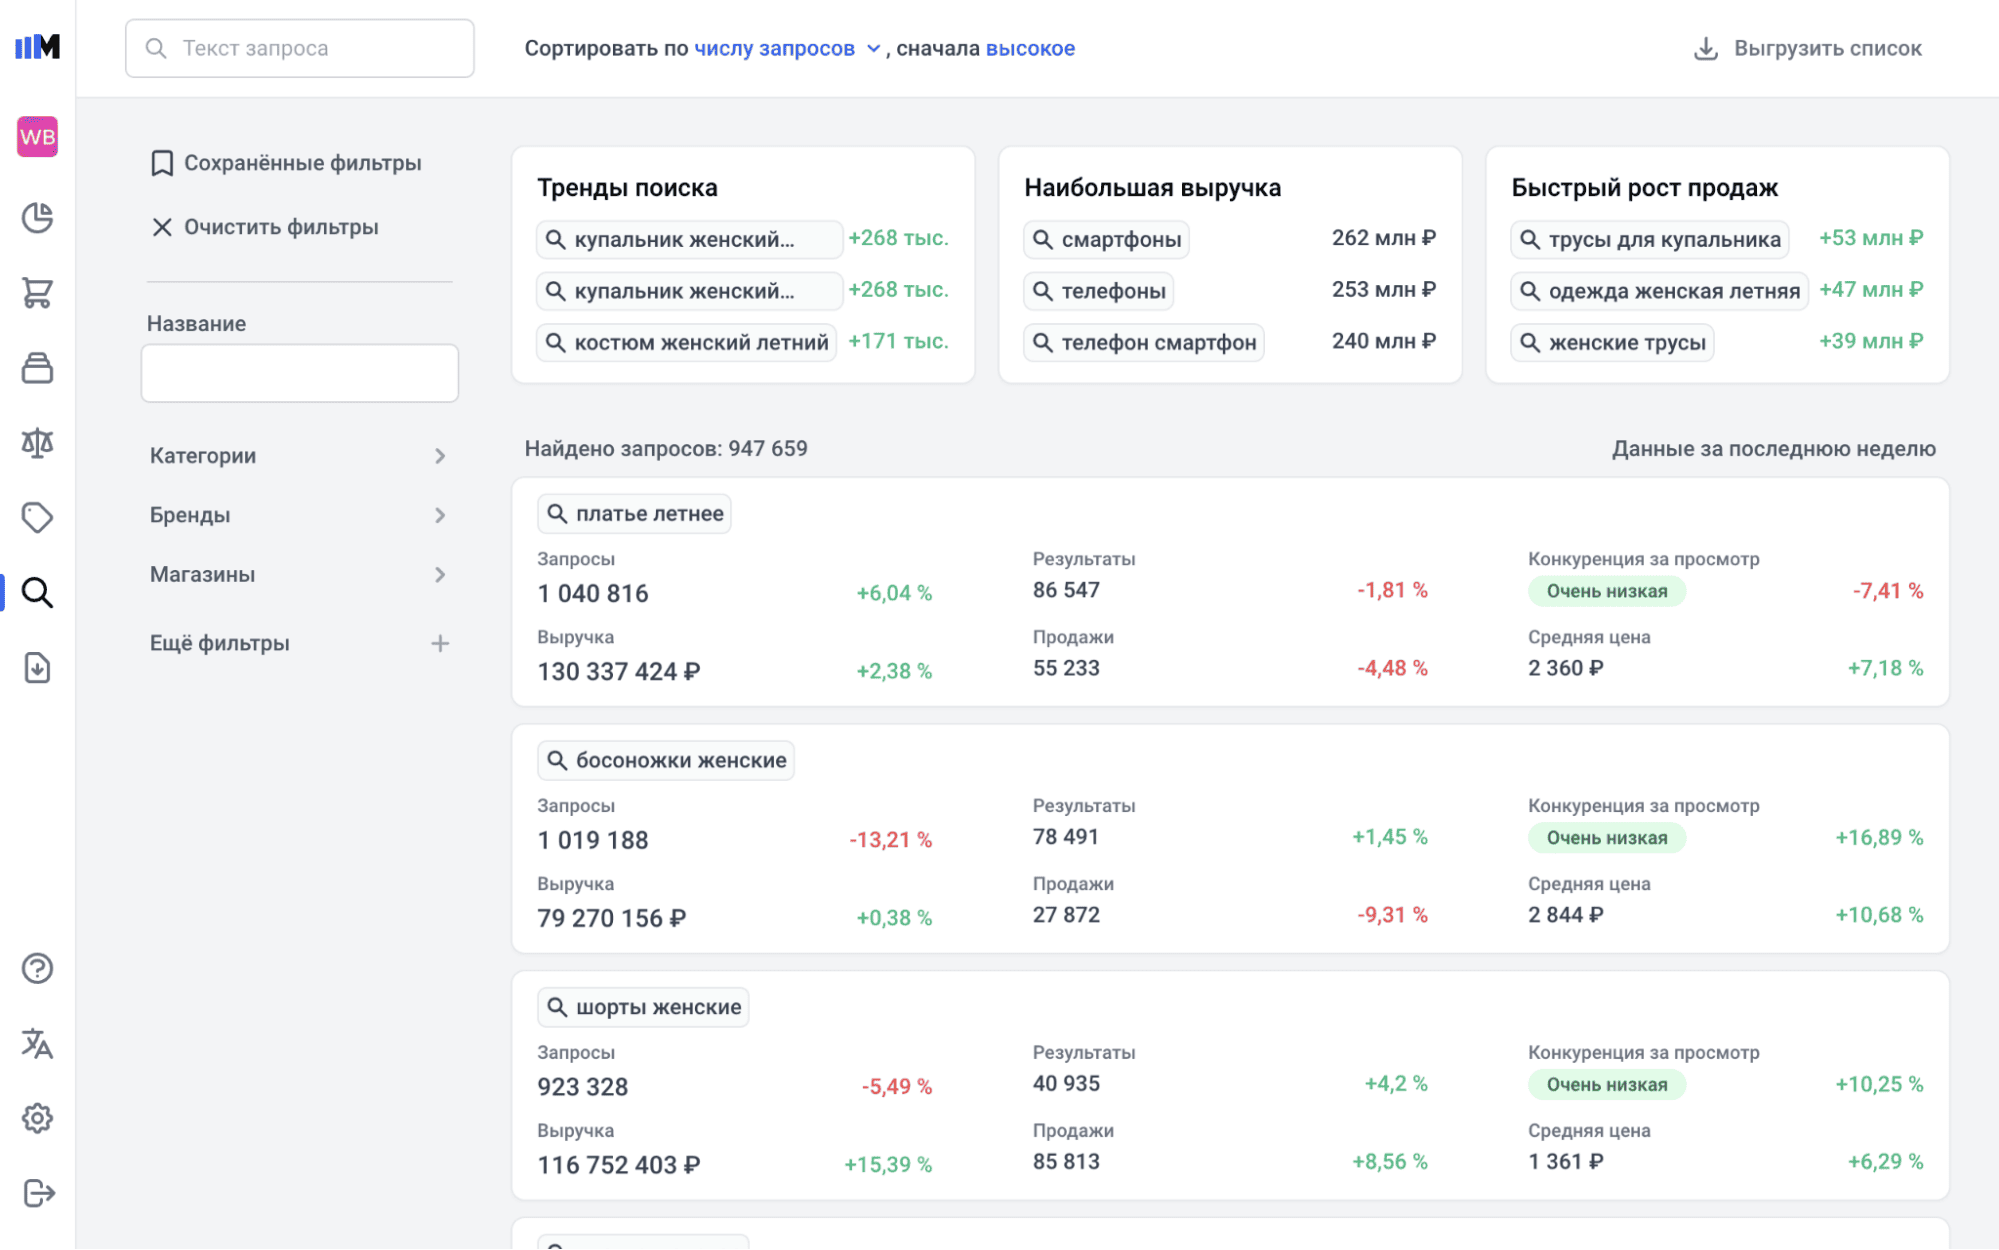
Task: Open the price tag sidebar icon
Action: pyautogui.click(x=37, y=518)
